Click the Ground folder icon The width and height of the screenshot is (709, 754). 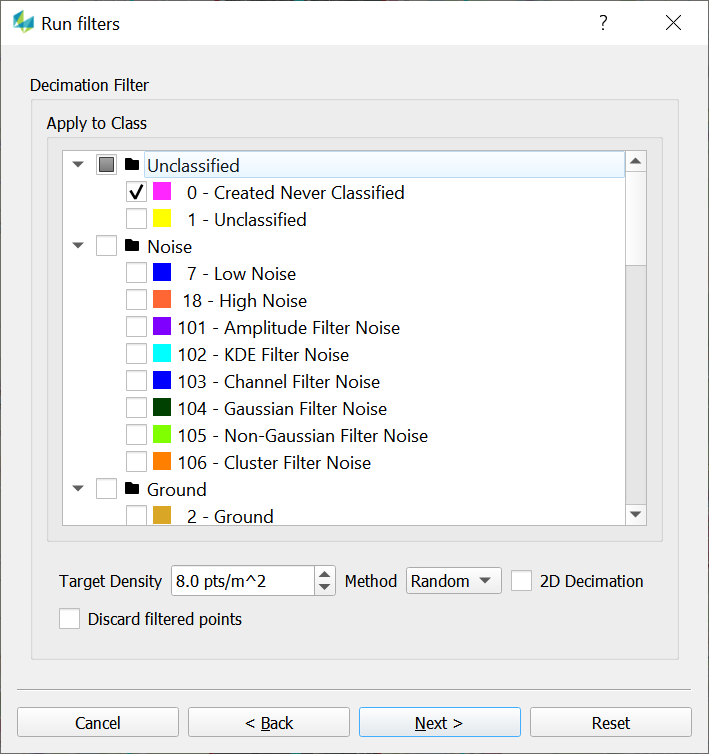131,489
